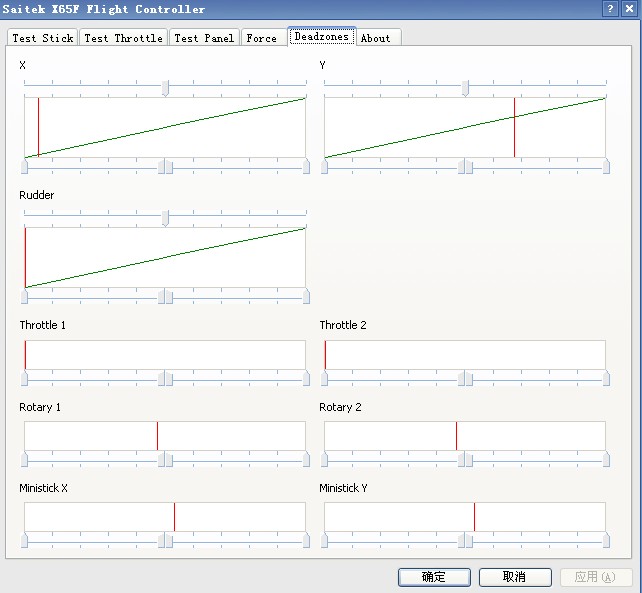Screen dimensions: 642x593
Task: Click the Y axis curve slider thumb above its graph
Action: (x=465, y=88)
